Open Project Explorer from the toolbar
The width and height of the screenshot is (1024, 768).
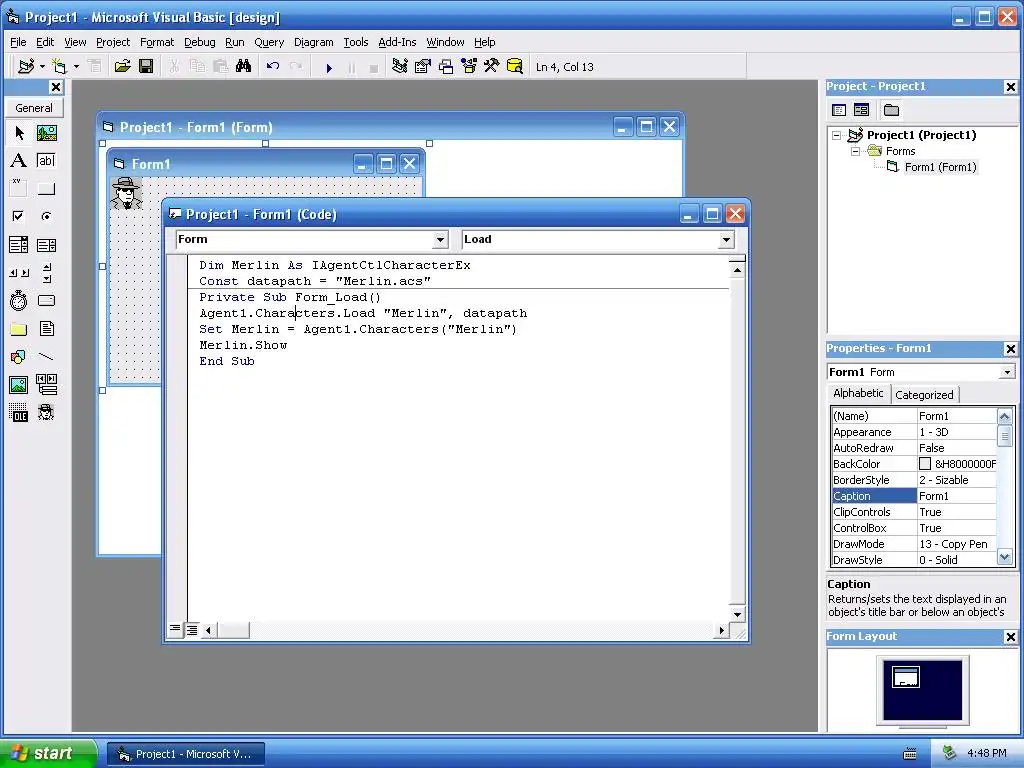[x=400, y=67]
